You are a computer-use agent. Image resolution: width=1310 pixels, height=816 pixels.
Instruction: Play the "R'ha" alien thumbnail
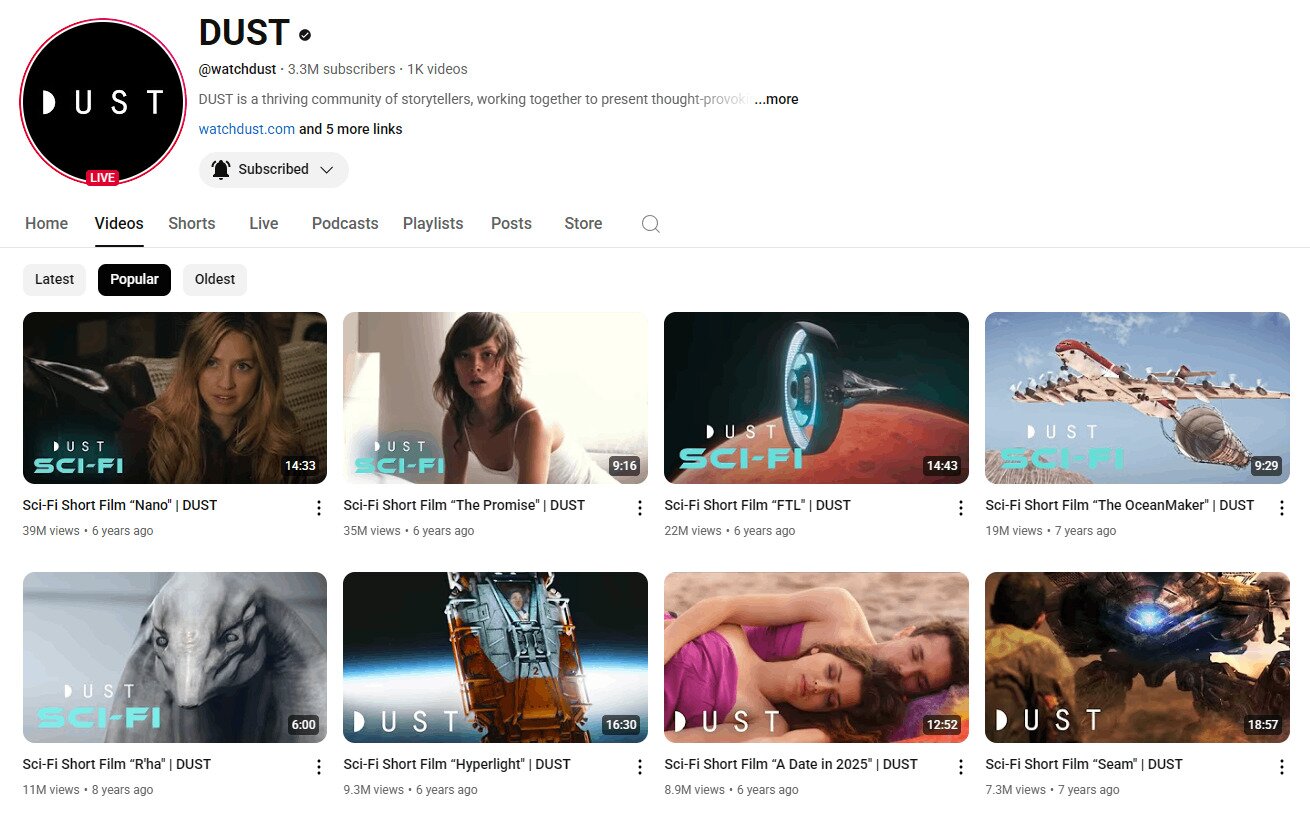(175, 657)
